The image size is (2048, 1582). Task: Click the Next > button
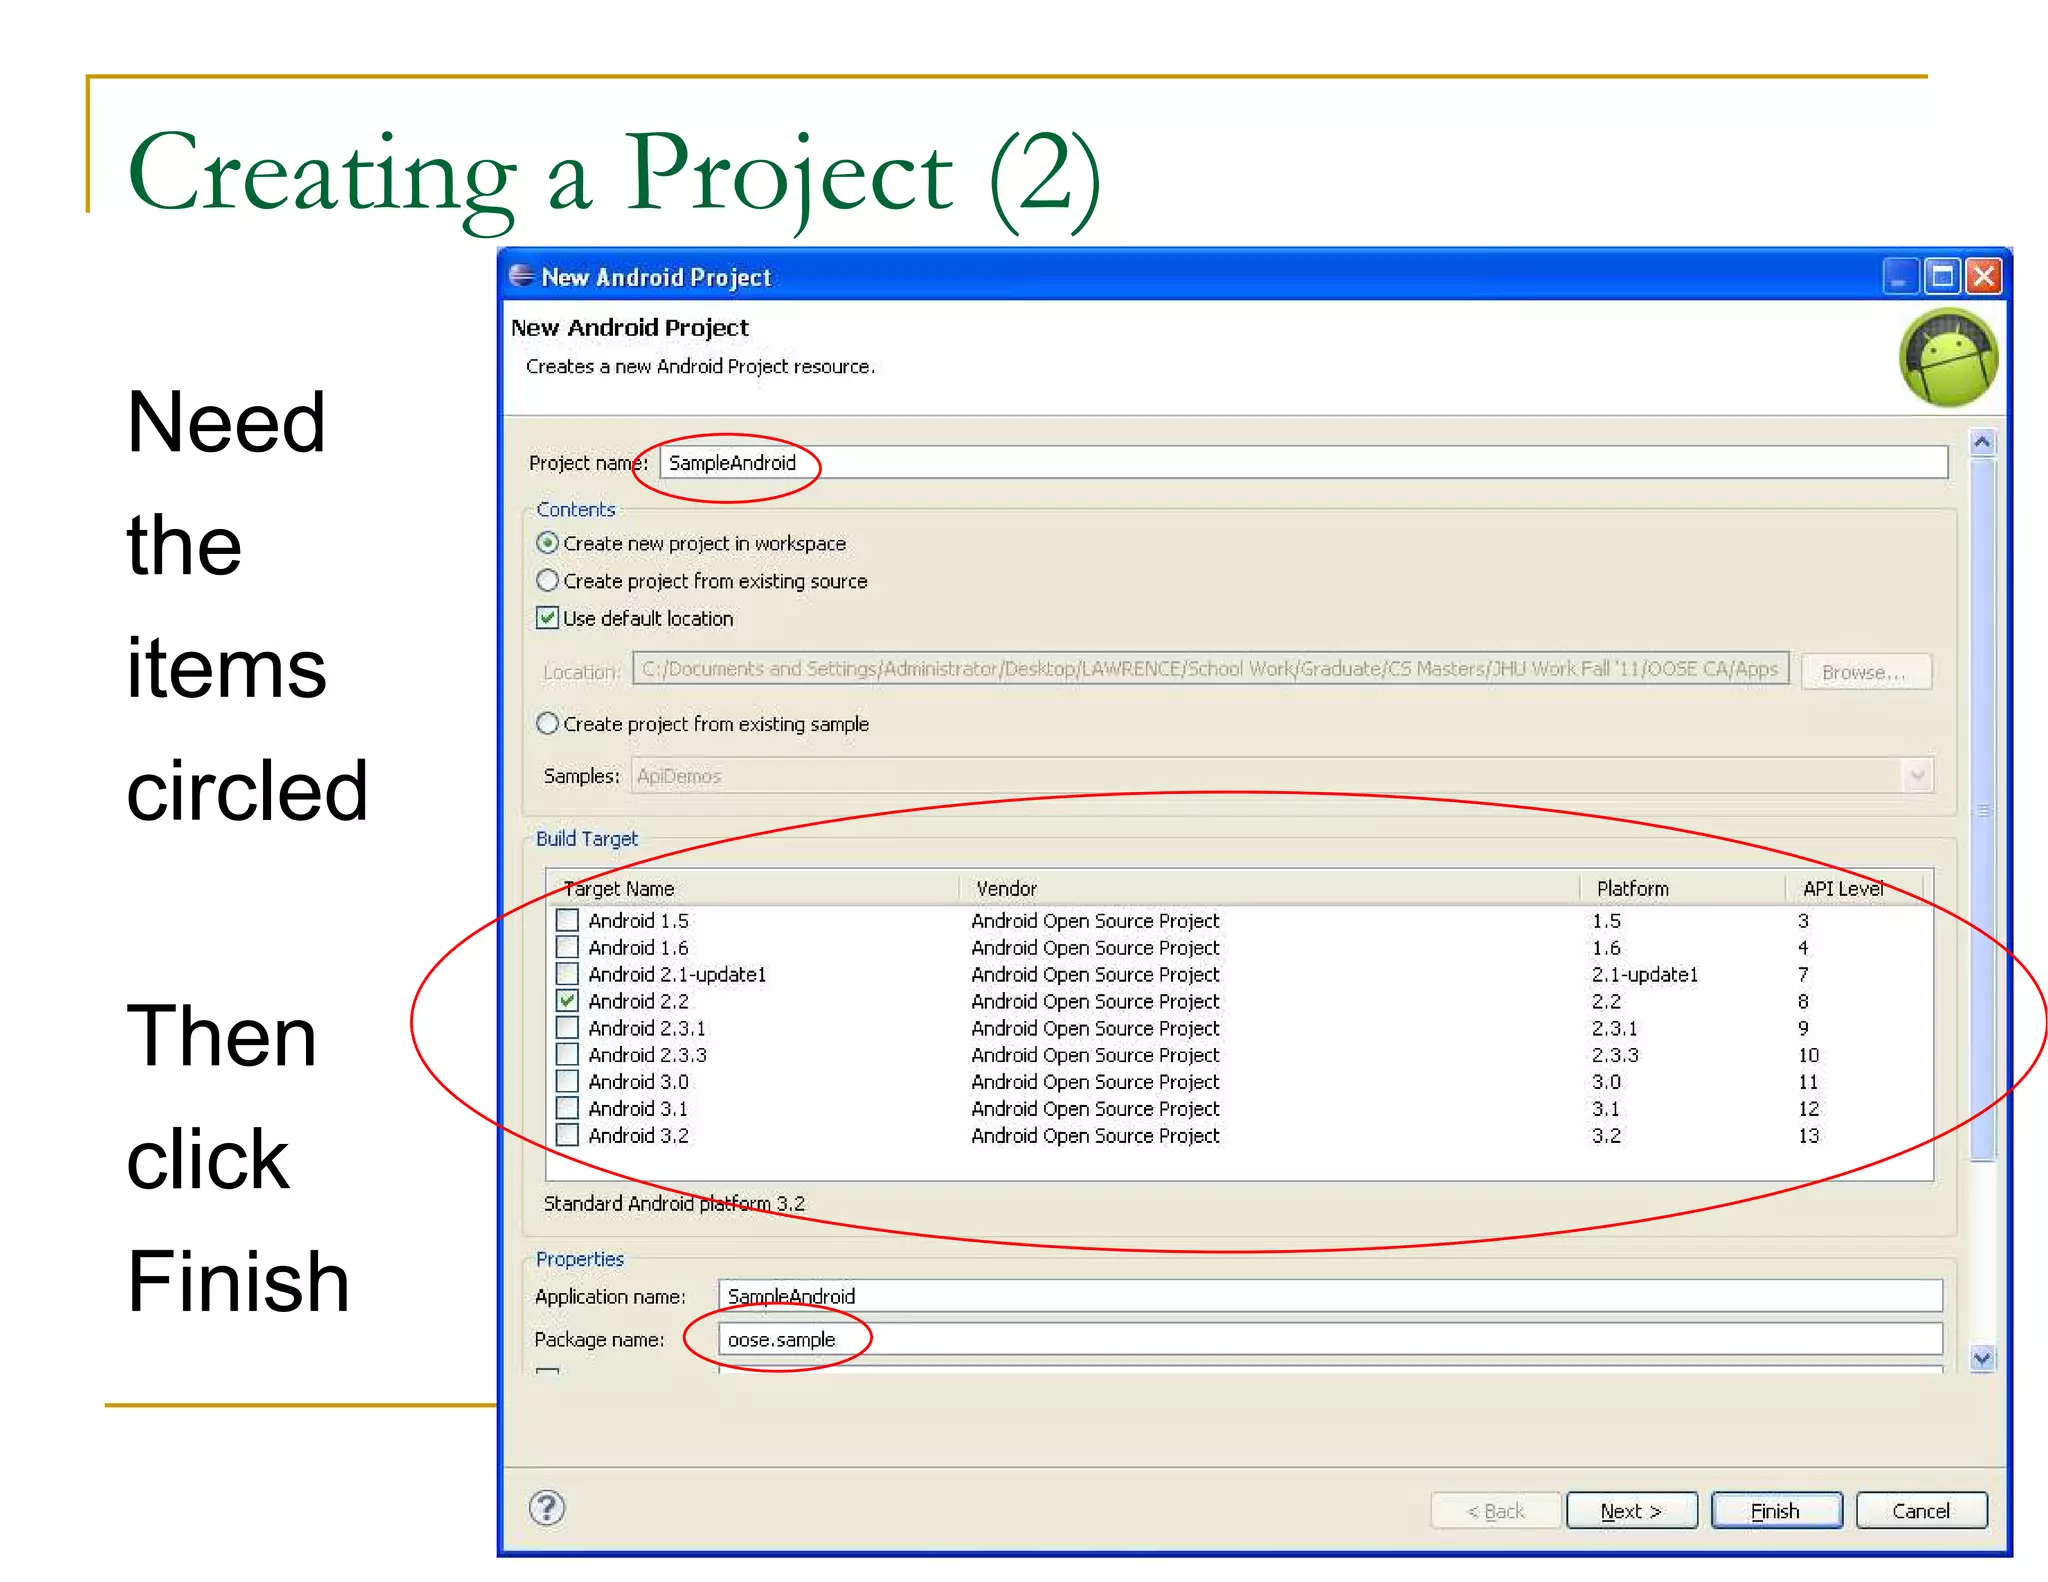coord(1631,1511)
